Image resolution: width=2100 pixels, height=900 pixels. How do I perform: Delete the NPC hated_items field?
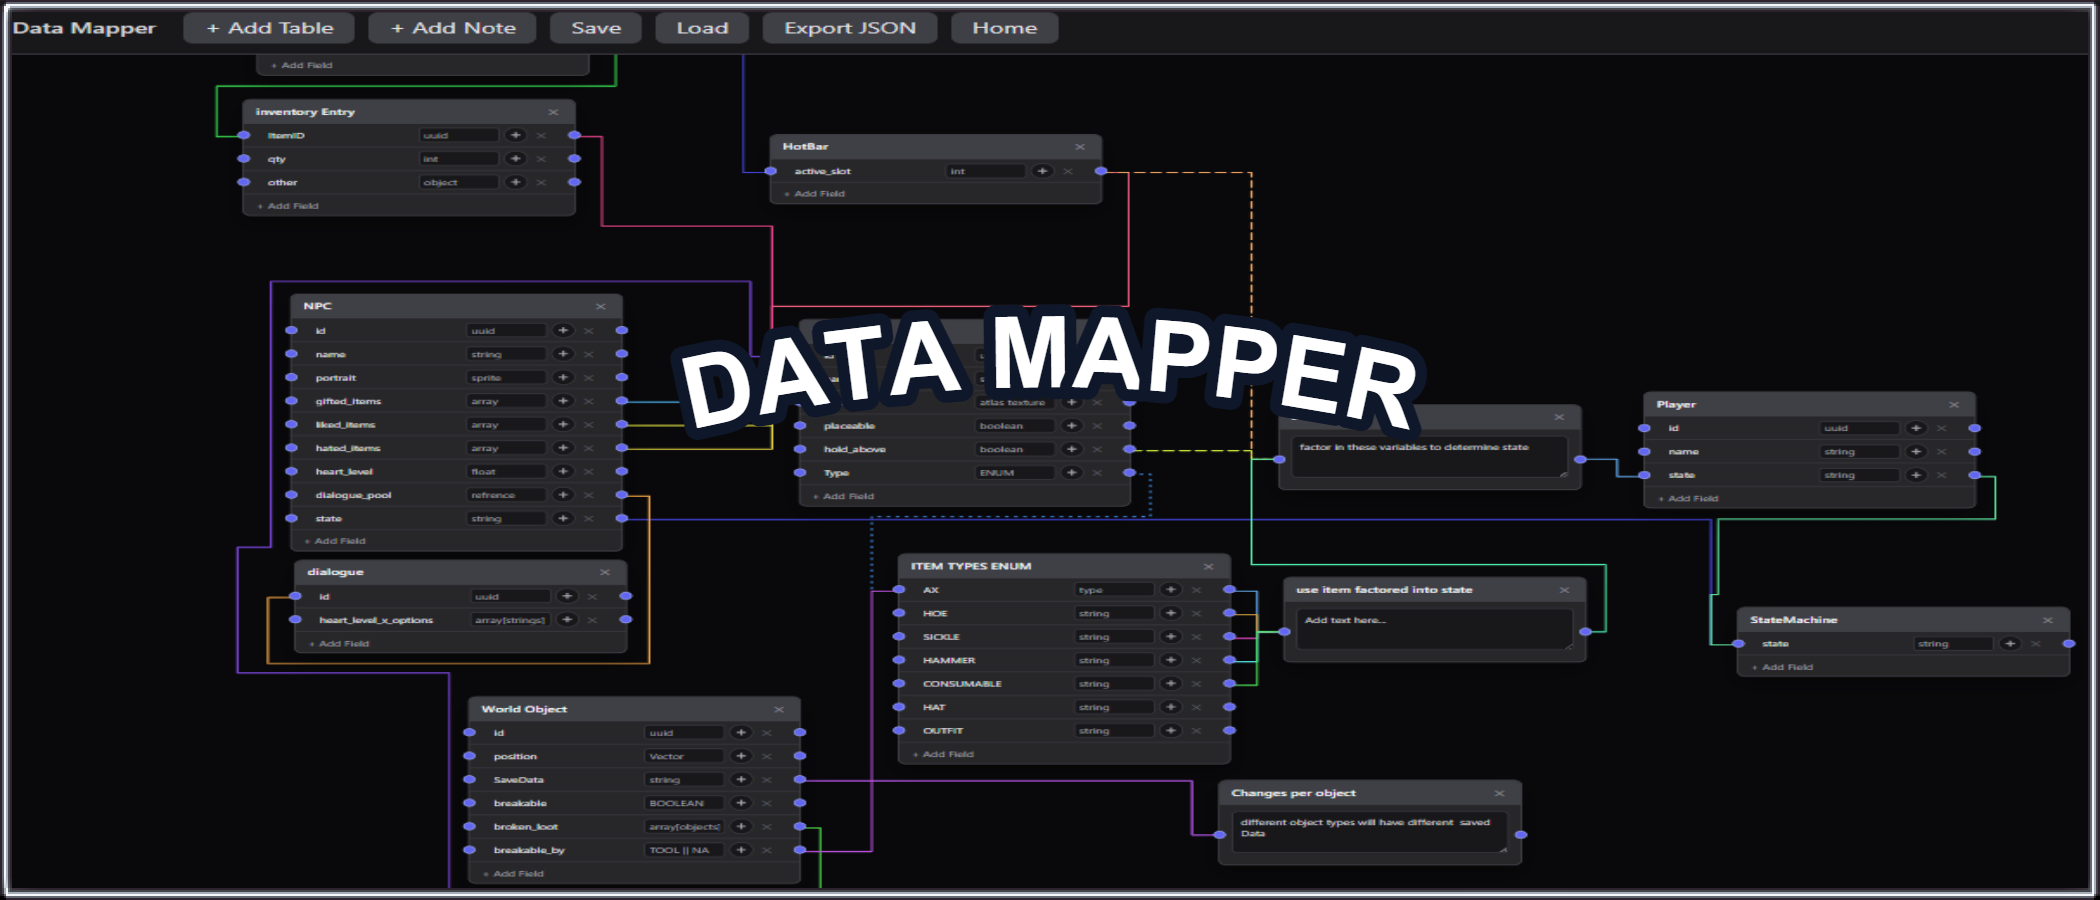[589, 448]
